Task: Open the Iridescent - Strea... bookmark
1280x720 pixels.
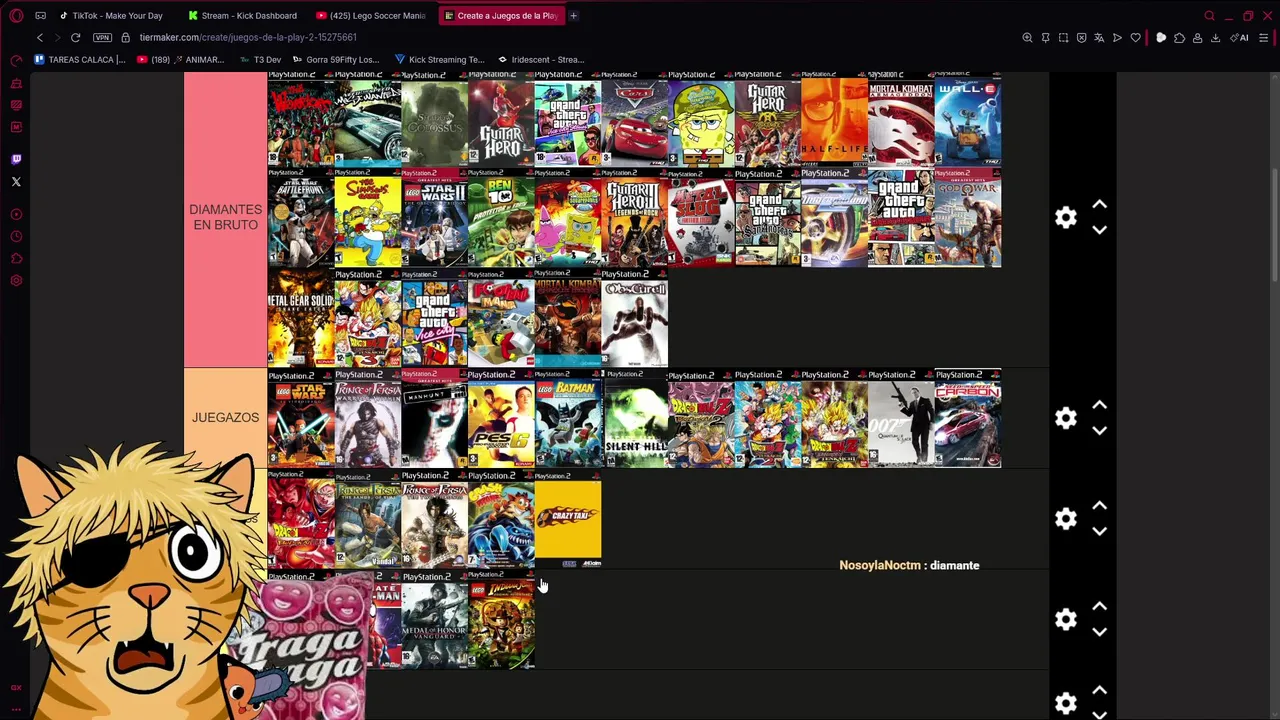Action: (541, 59)
